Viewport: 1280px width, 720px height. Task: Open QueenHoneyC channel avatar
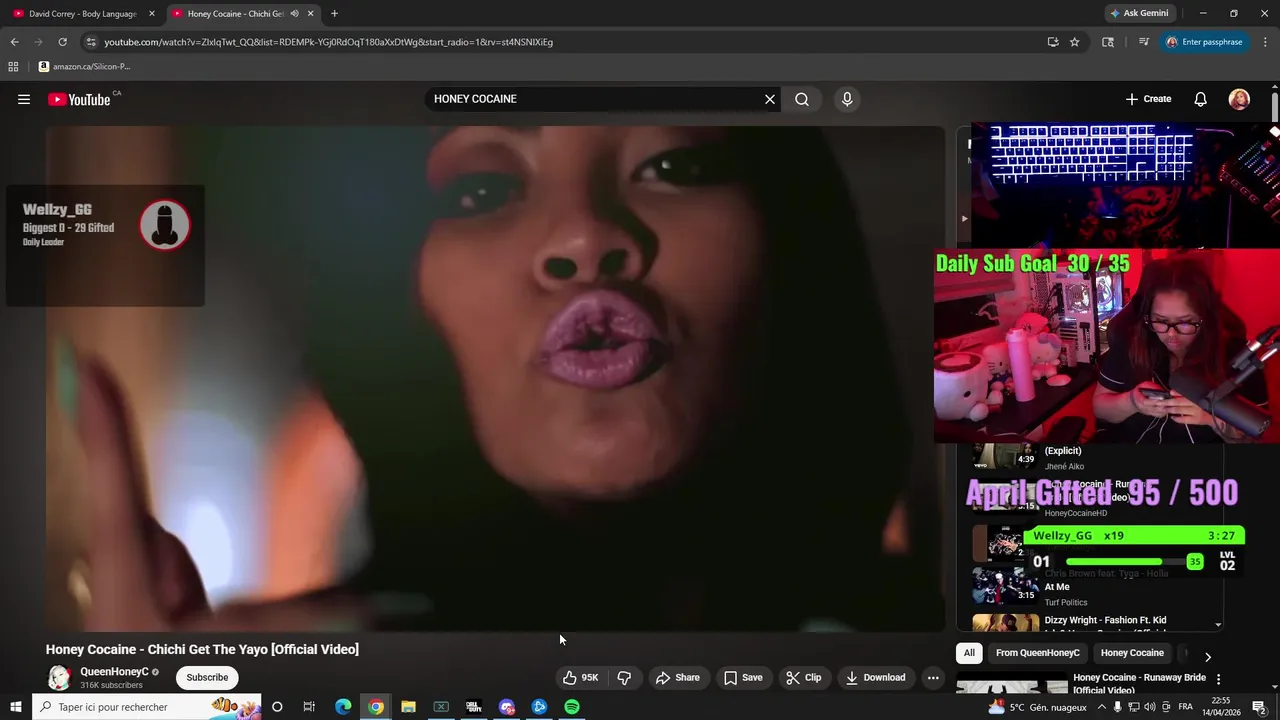coord(59,678)
